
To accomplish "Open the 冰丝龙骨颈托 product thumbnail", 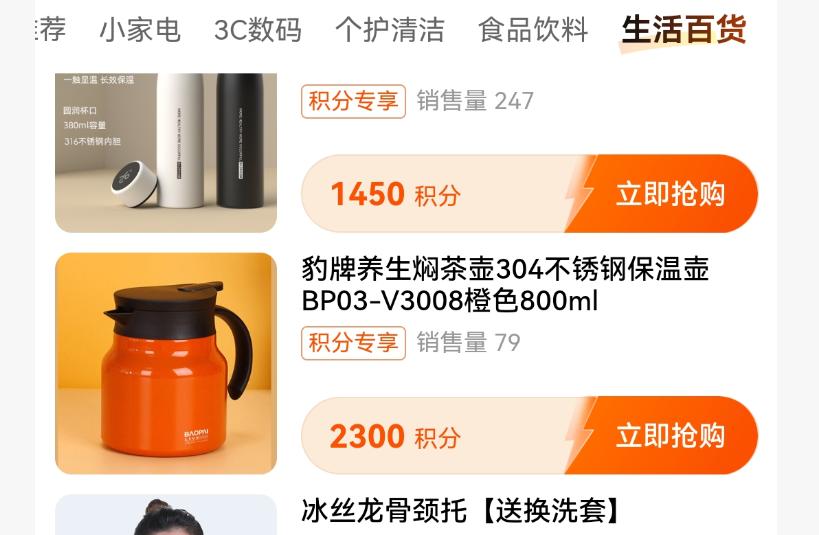I will [166, 515].
